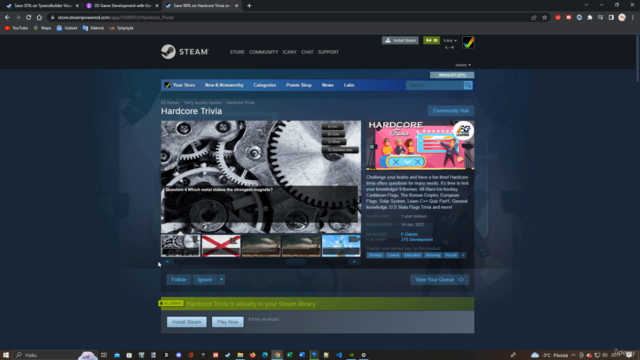Open a new tab with plus icon
Viewport: 640px width, 360px height.
pos(249,6)
